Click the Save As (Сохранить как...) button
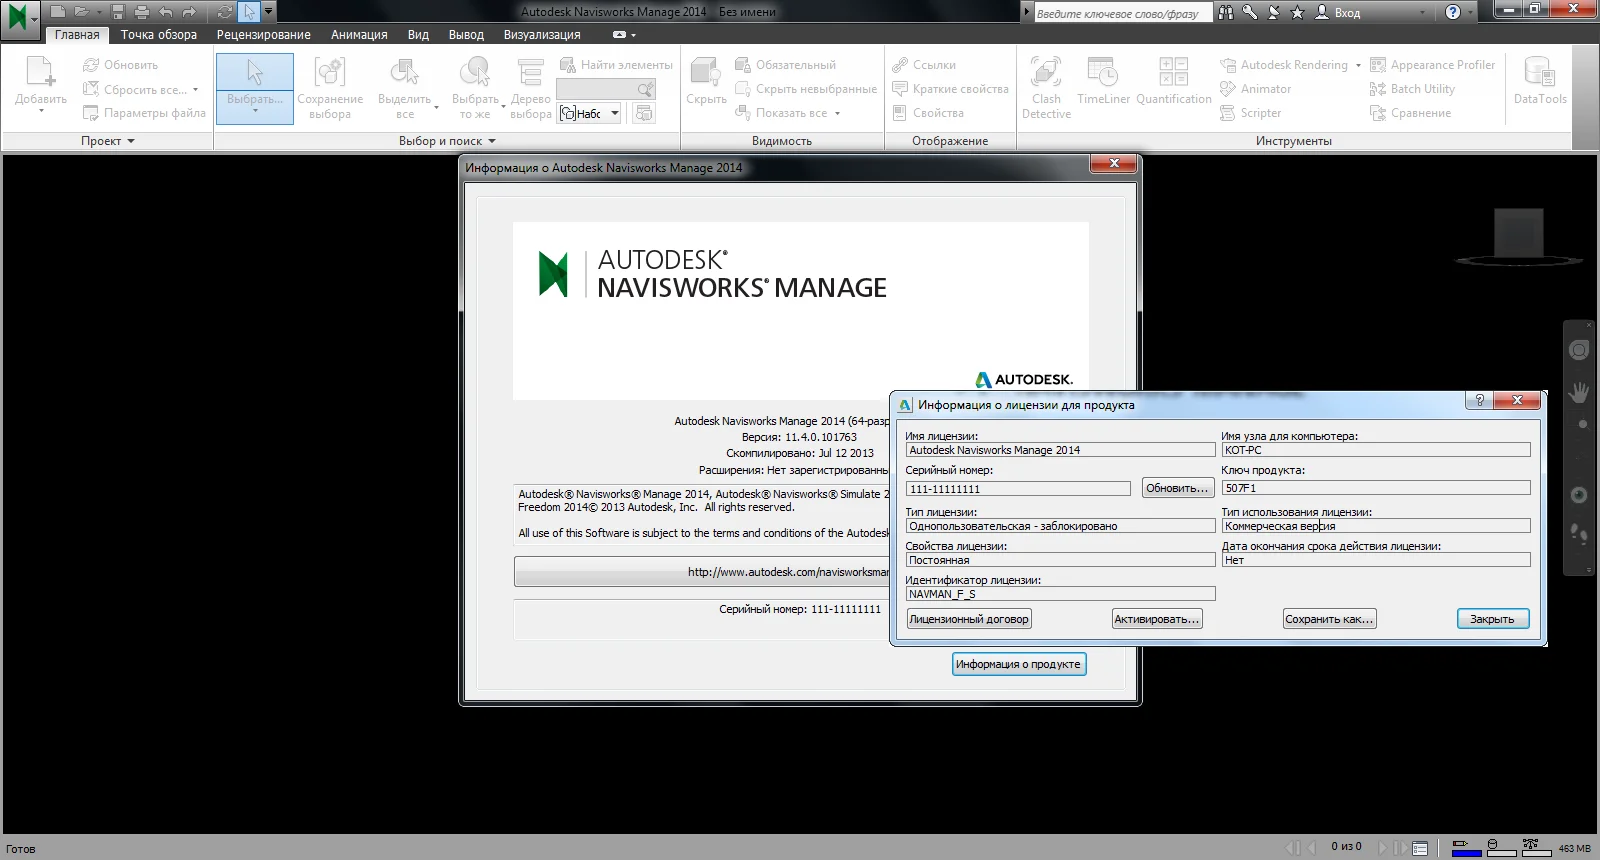Viewport: 1600px width, 860px height. pyautogui.click(x=1329, y=619)
